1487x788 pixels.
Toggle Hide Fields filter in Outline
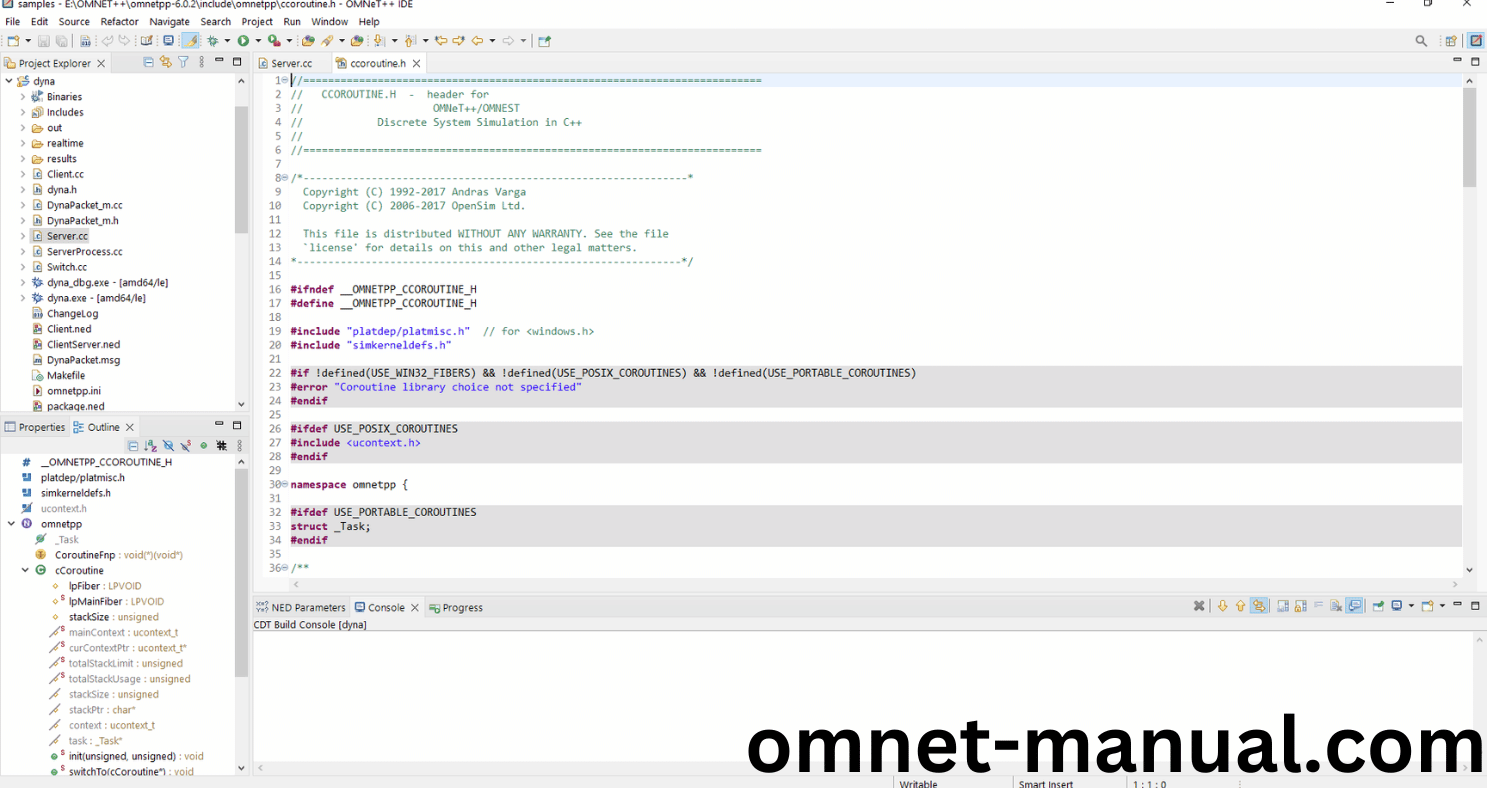168,446
